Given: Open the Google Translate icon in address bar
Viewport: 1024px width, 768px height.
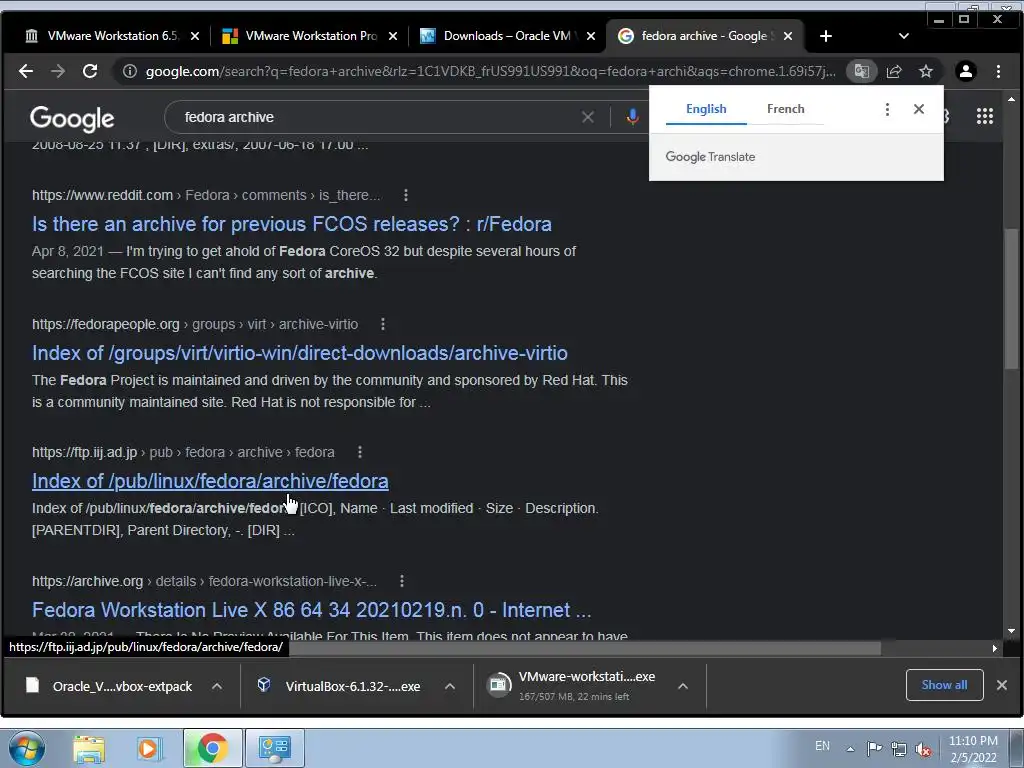Looking at the screenshot, I should coord(861,71).
